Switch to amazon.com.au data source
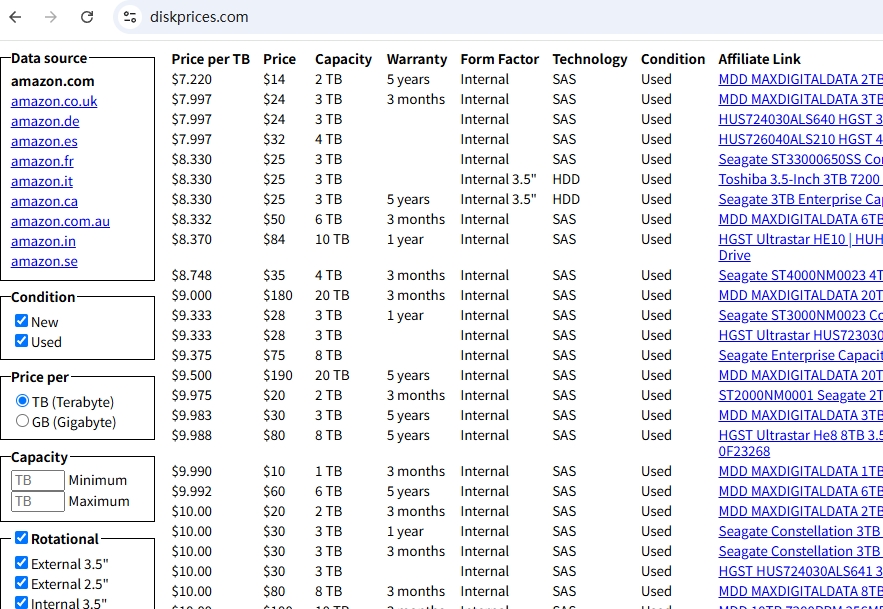 pyautogui.click(x=60, y=221)
